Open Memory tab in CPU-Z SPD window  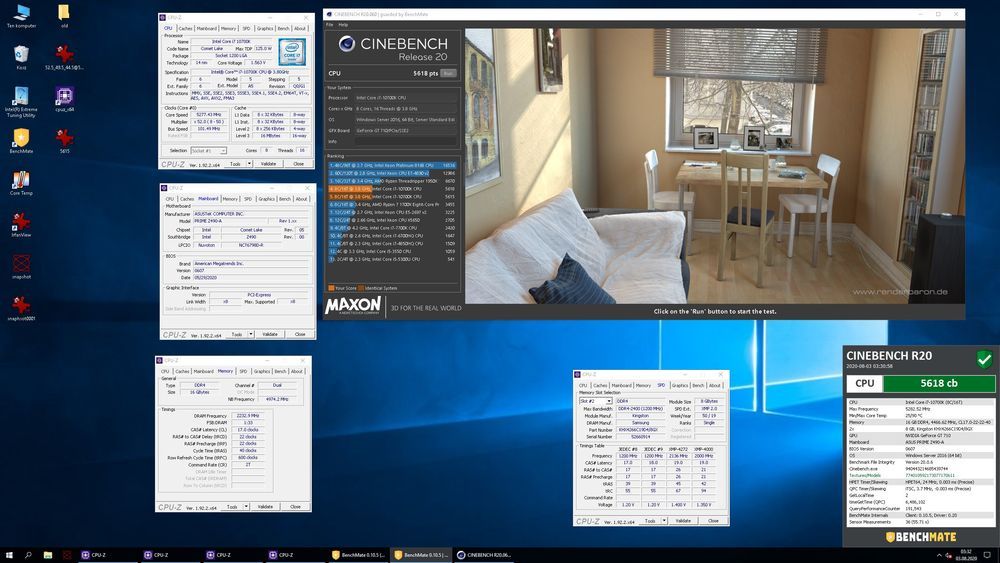click(x=643, y=385)
